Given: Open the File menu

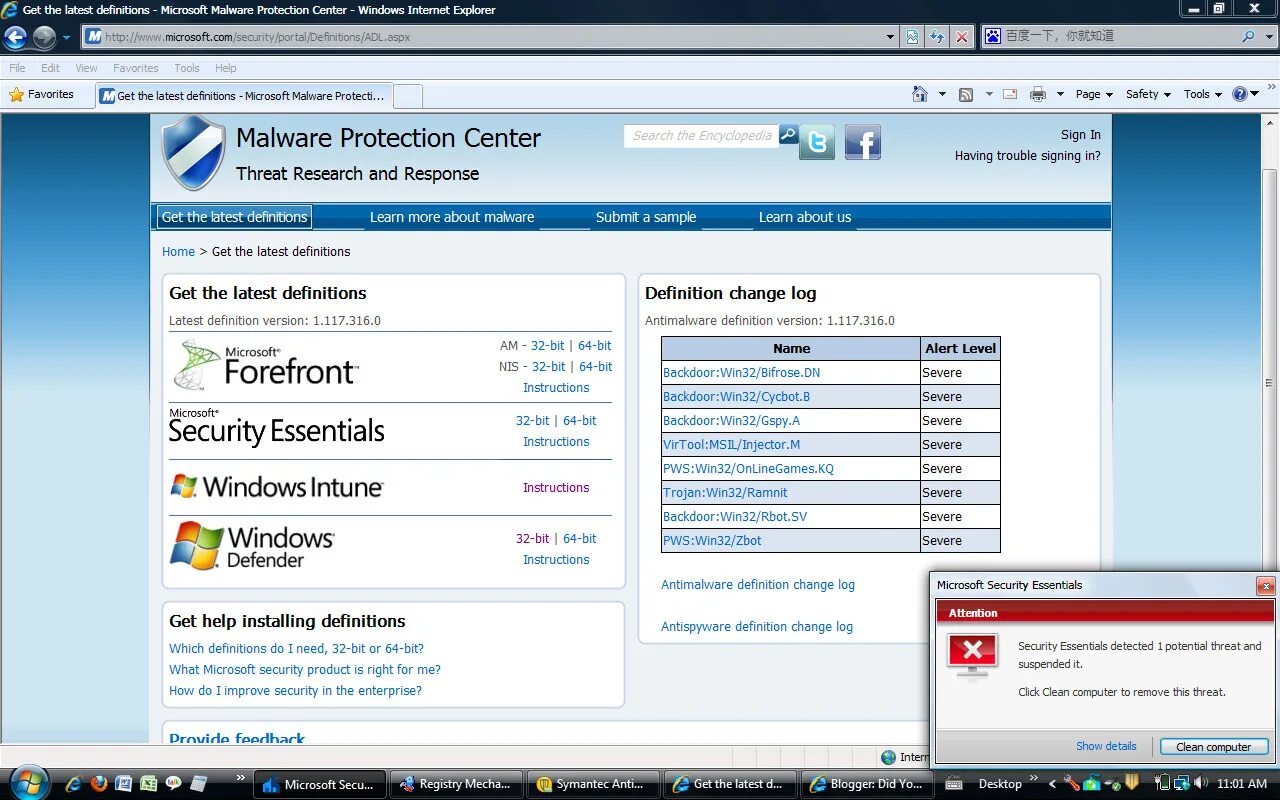Looking at the screenshot, I should pyautogui.click(x=17, y=68).
